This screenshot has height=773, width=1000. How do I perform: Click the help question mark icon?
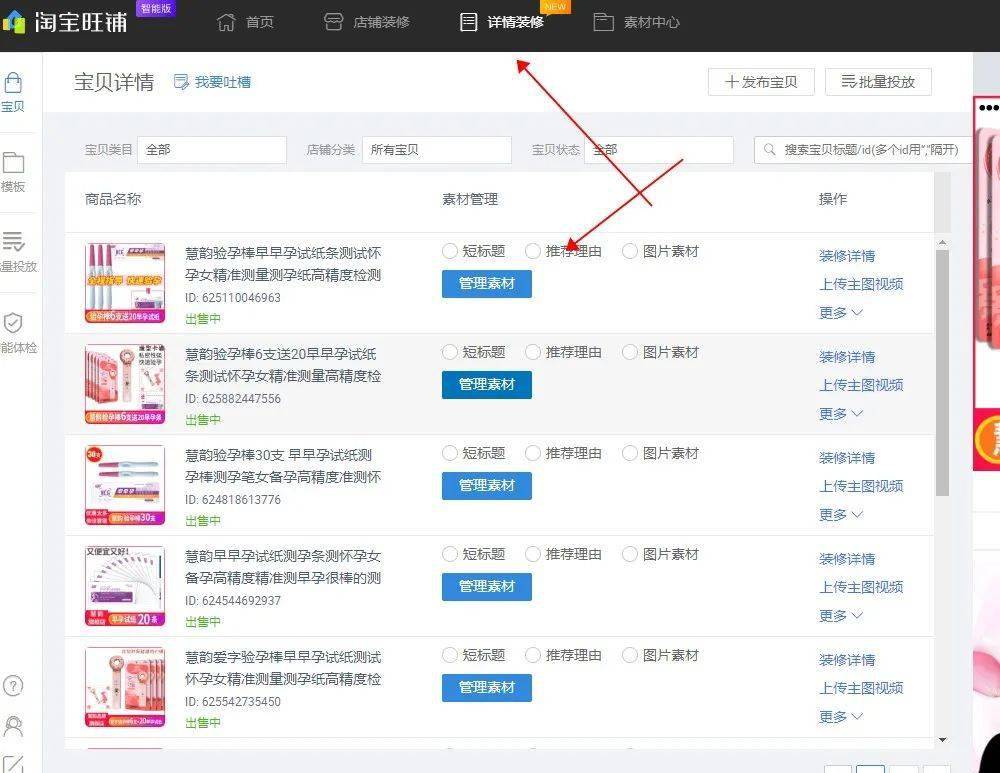pos(13,686)
